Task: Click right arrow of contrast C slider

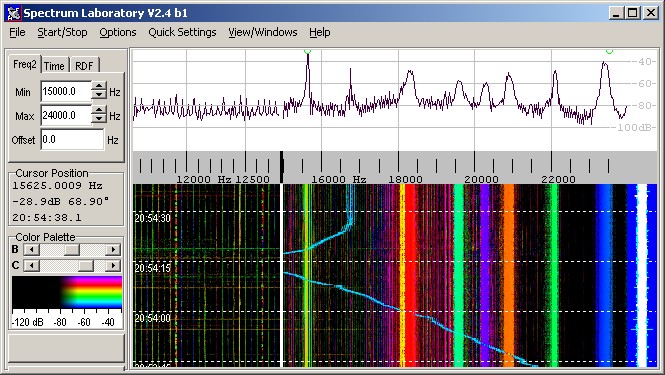Action: tap(113, 266)
